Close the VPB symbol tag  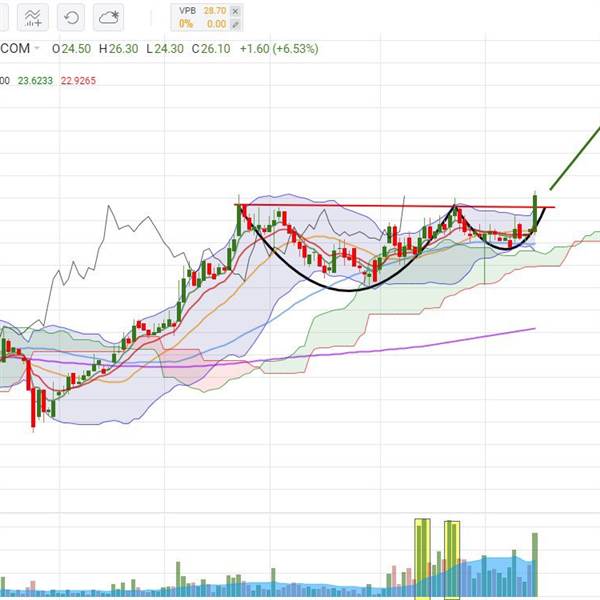click(x=235, y=11)
